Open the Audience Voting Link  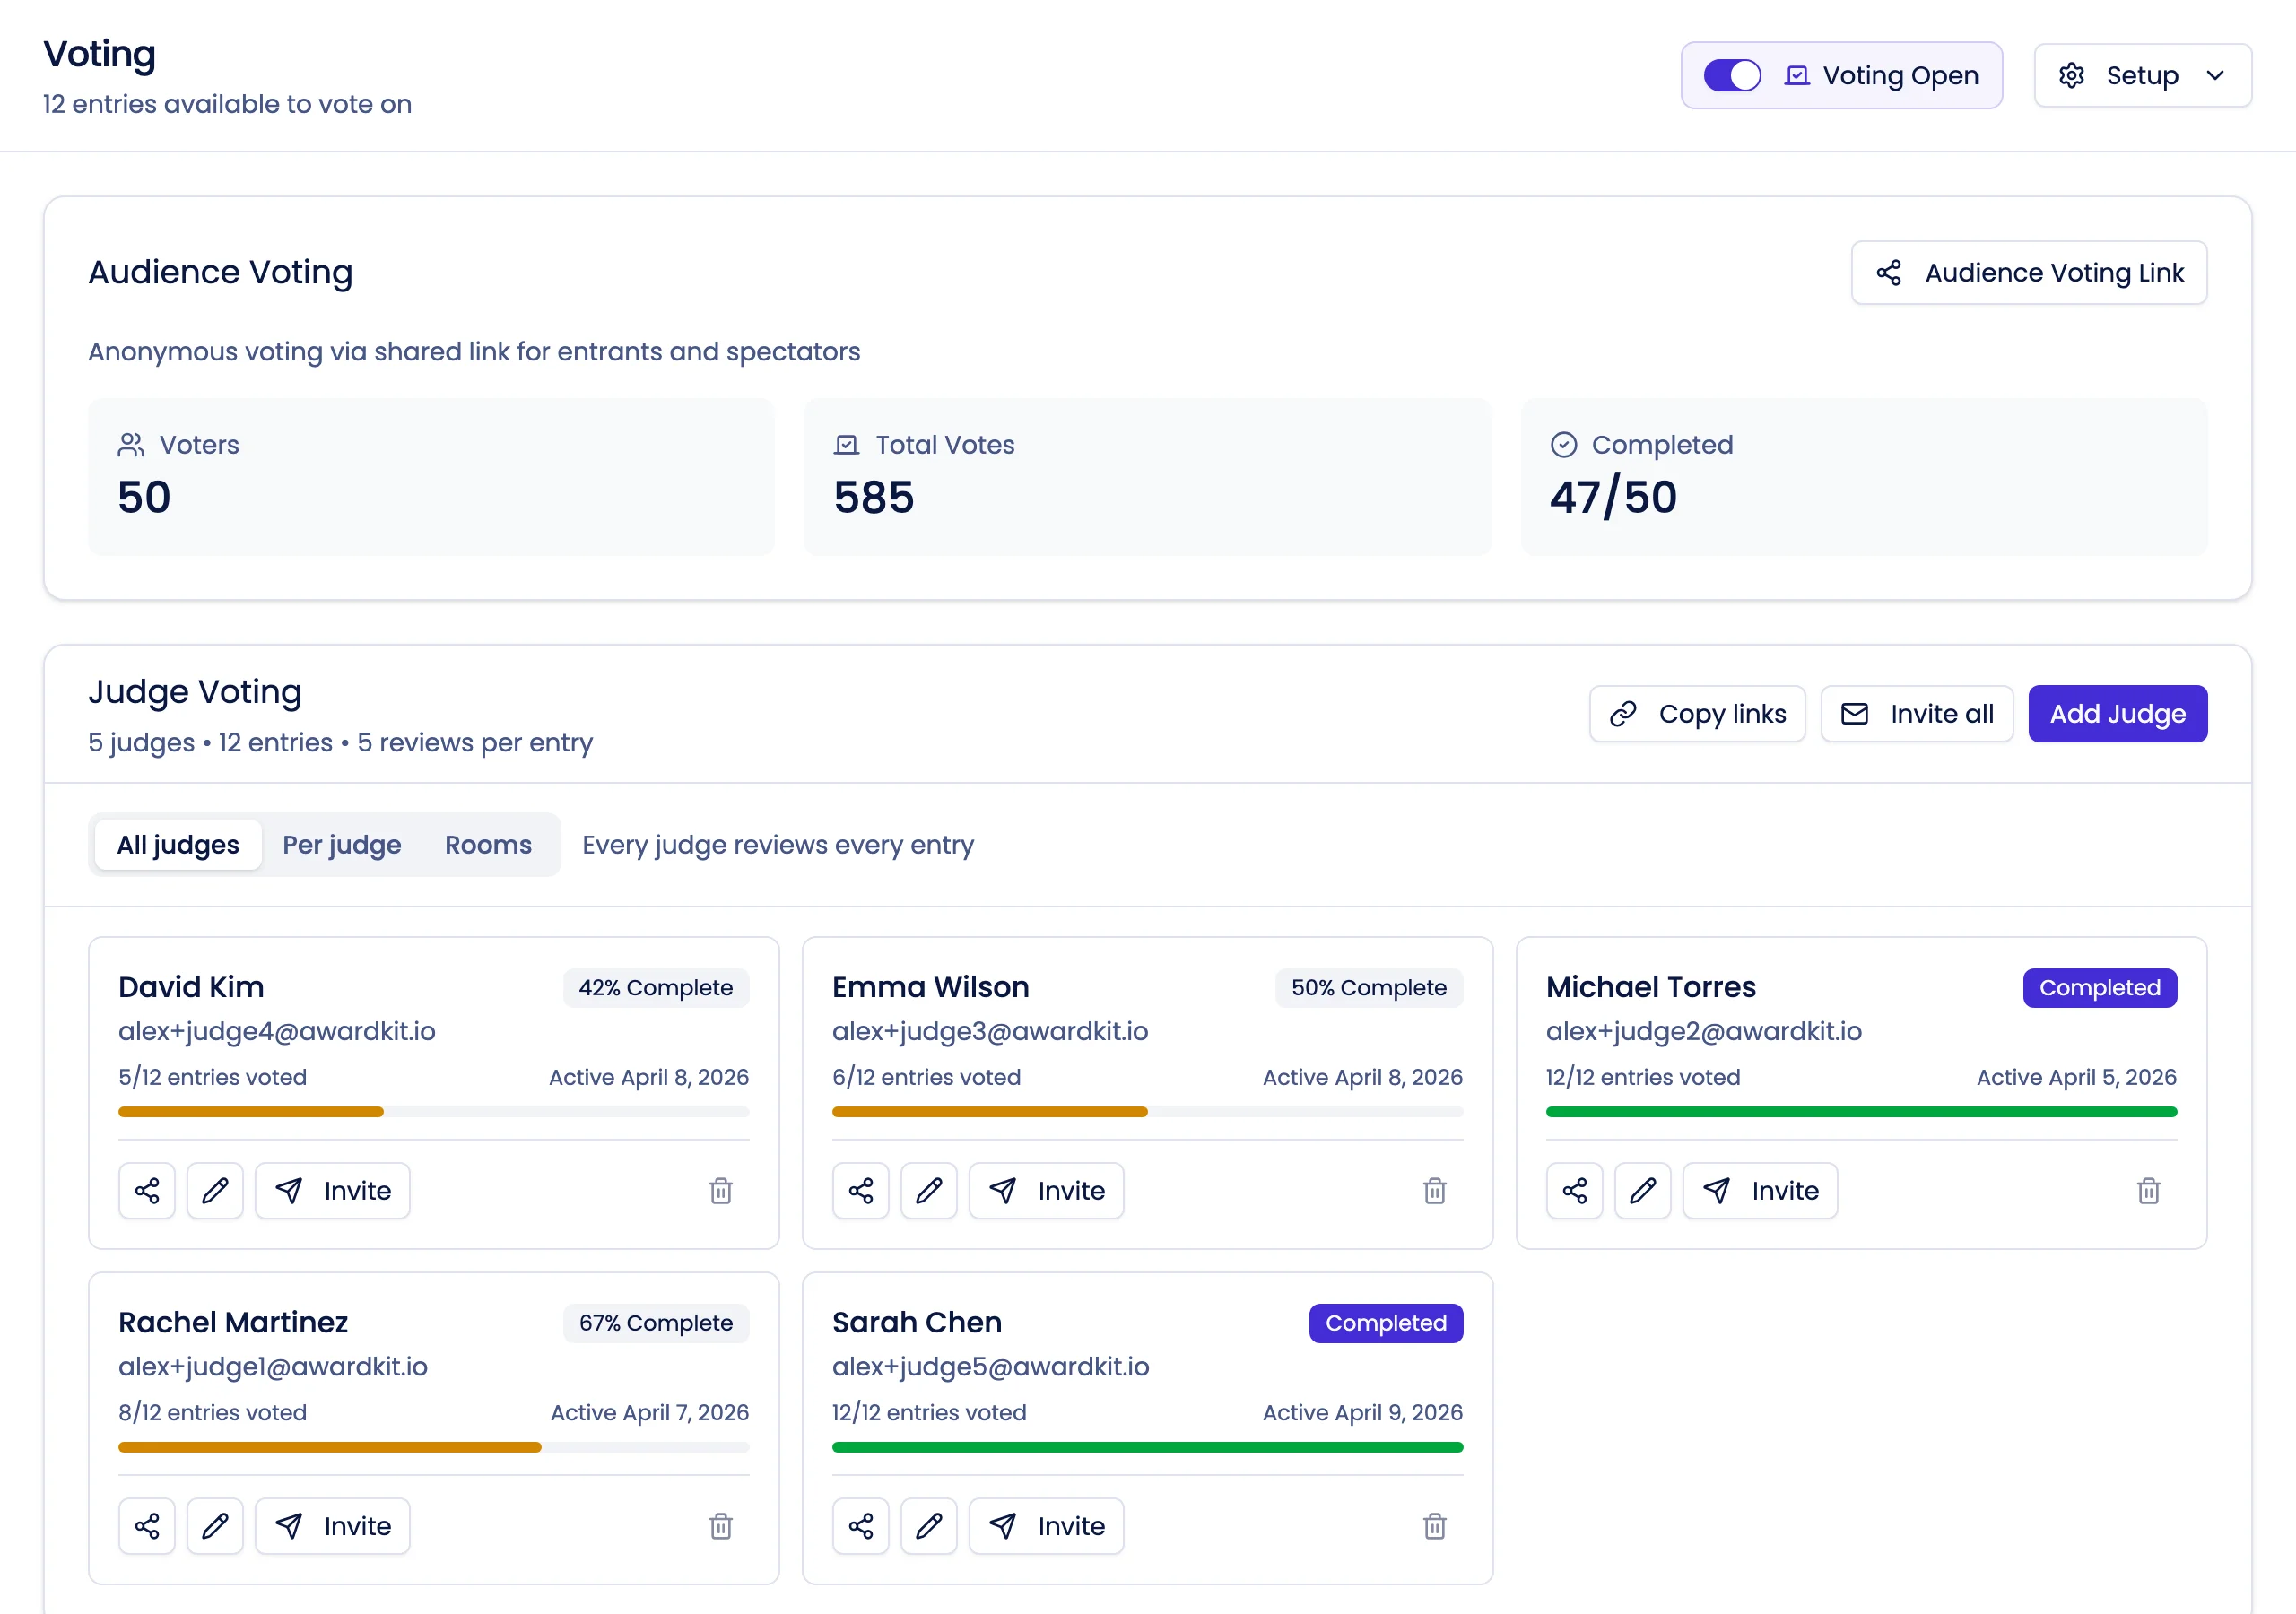click(x=2028, y=272)
